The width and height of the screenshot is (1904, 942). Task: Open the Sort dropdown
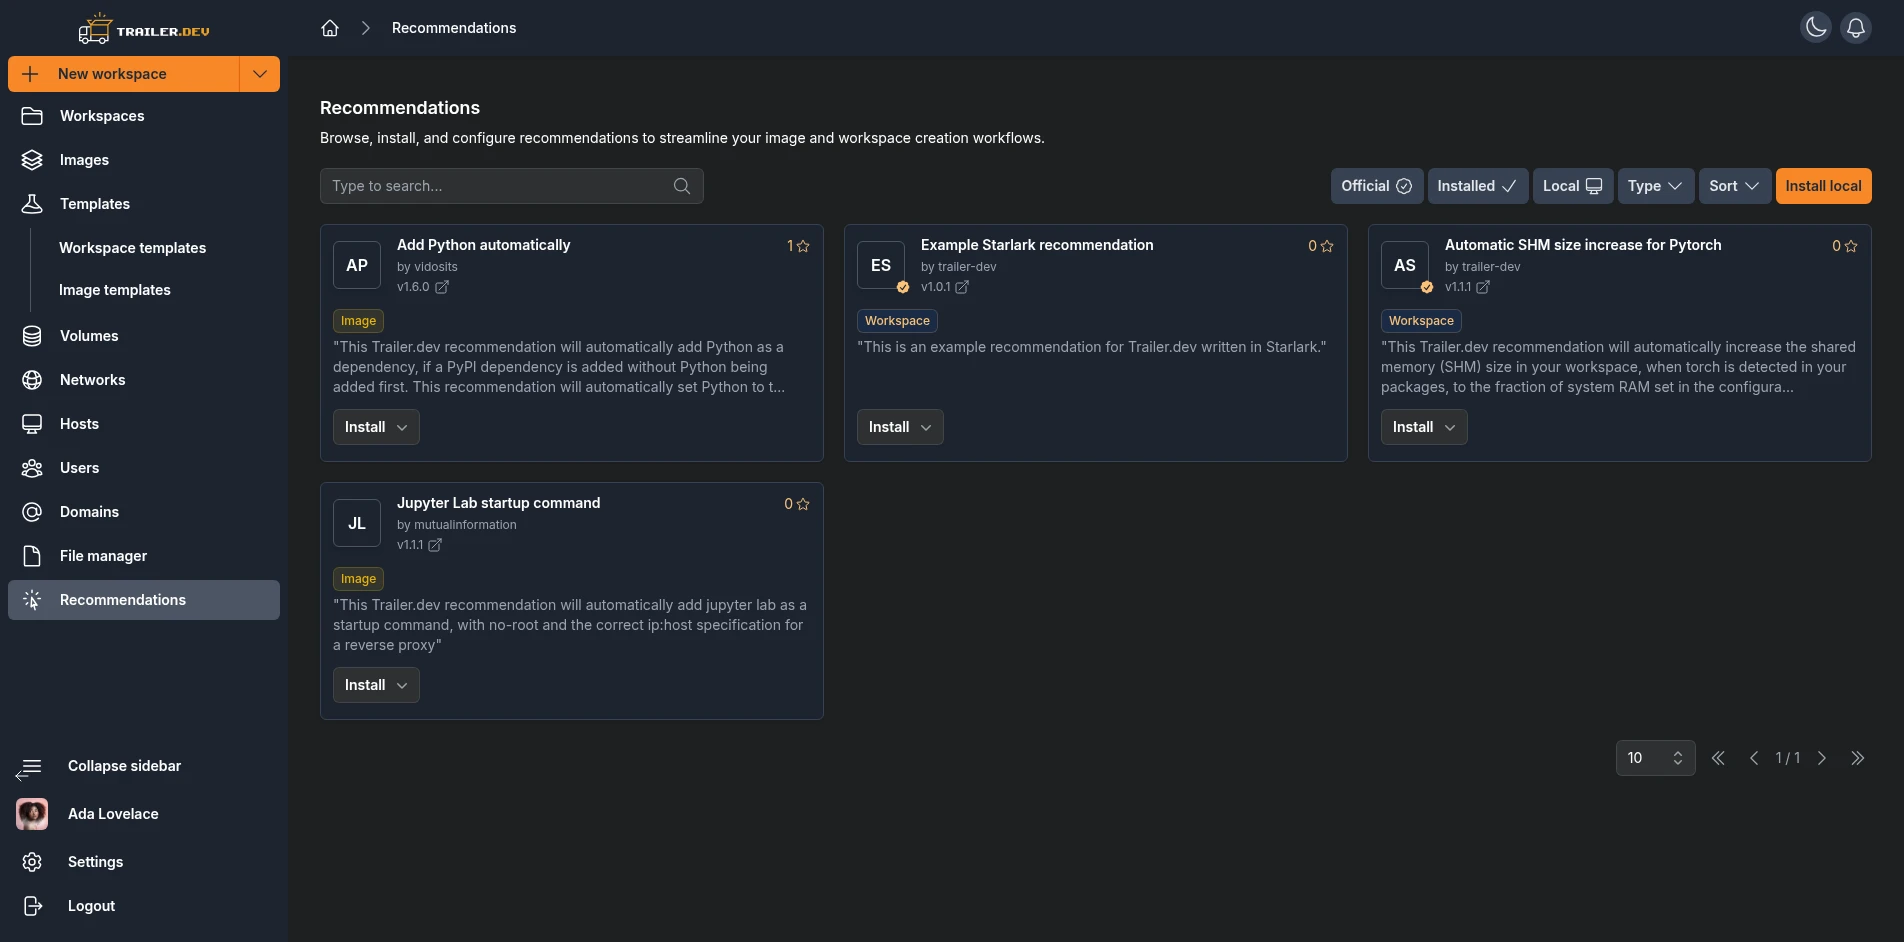click(x=1734, y=186)
